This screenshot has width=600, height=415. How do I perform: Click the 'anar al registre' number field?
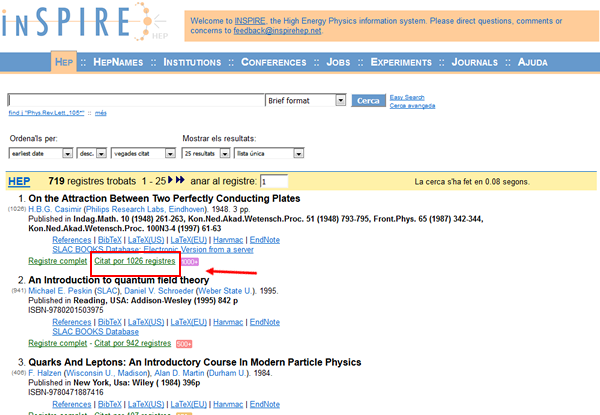tap(274, 182)
